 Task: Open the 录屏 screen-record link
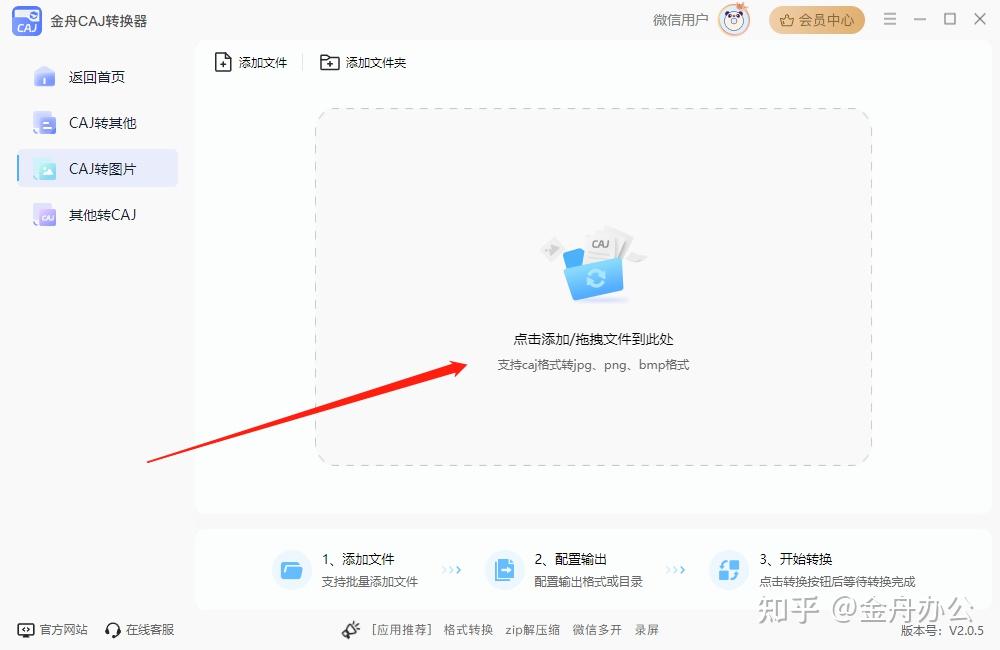(647, 630)
